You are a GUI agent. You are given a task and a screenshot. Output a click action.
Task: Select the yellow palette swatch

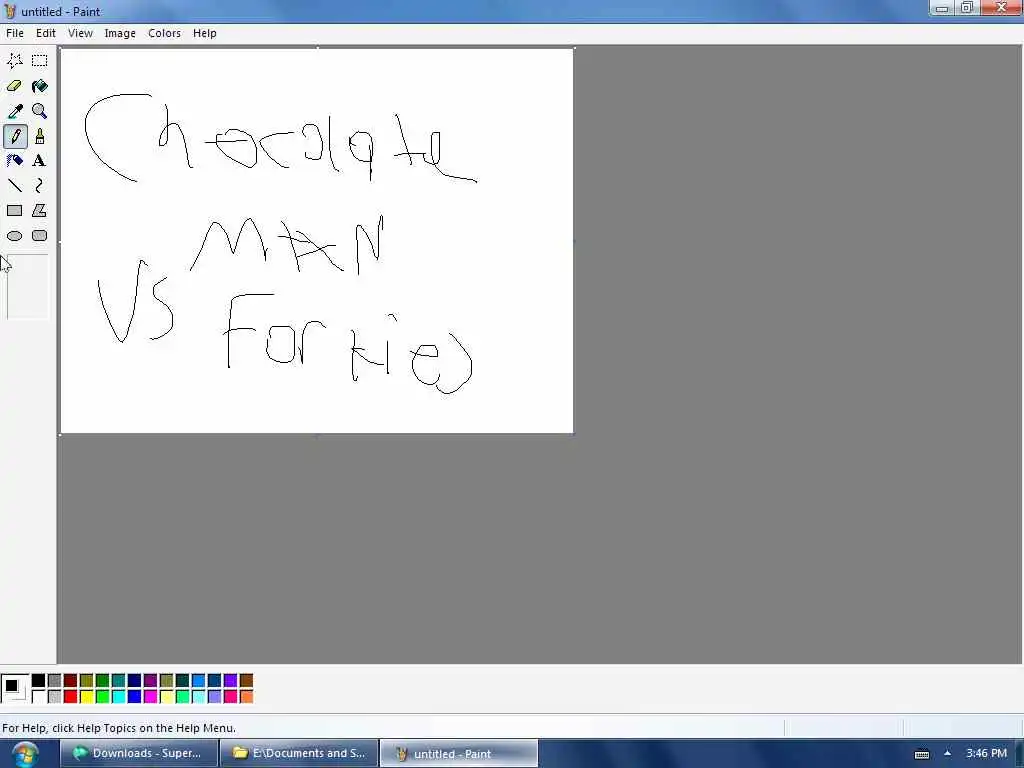click(x=86, y=697)
